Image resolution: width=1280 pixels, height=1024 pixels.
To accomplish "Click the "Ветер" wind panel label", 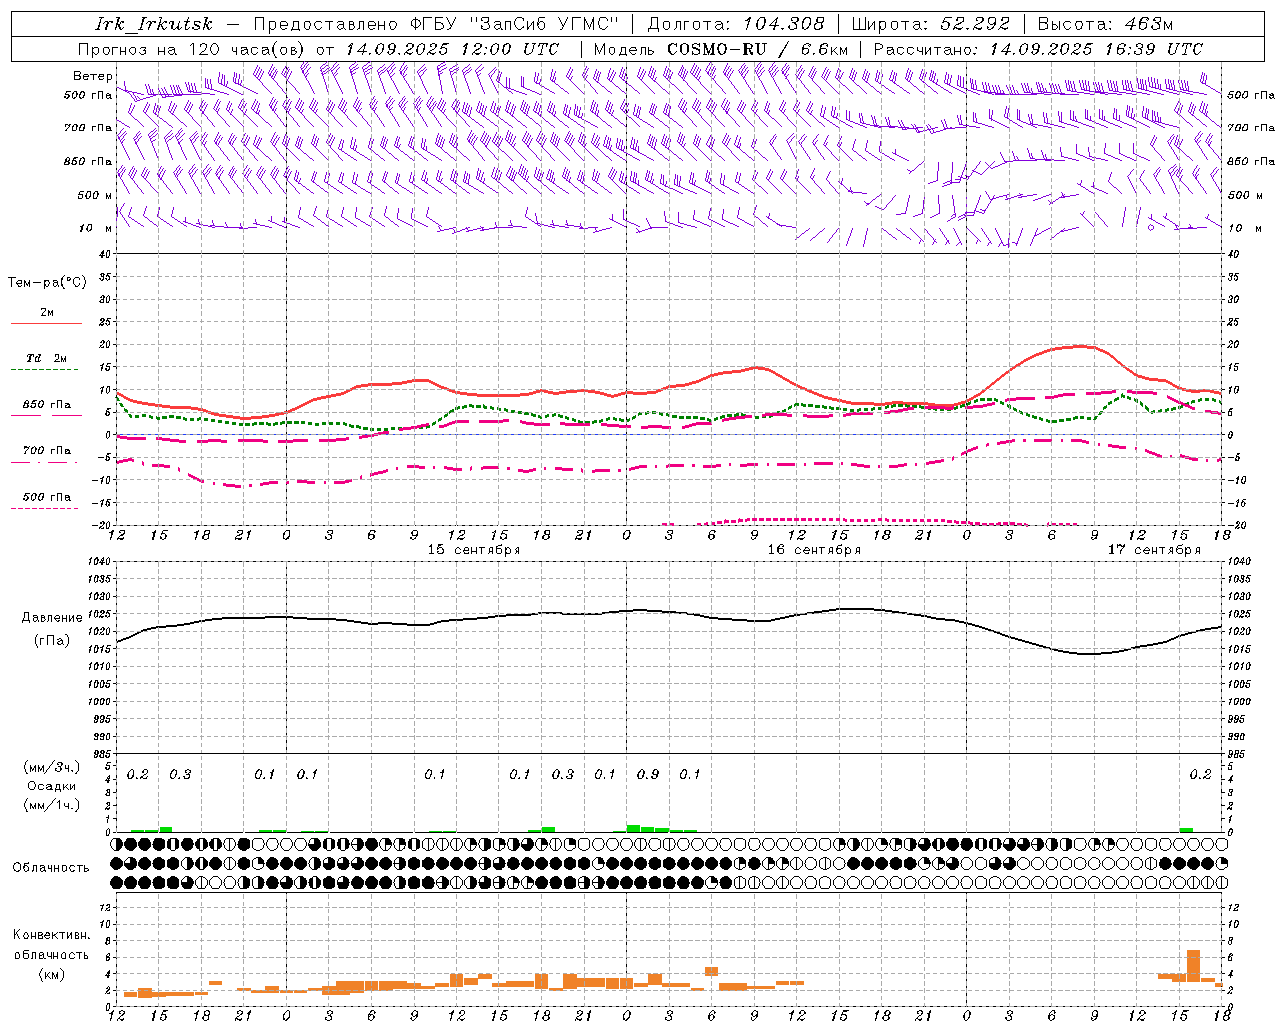I will pyautogui.click(x=92, y=76).
